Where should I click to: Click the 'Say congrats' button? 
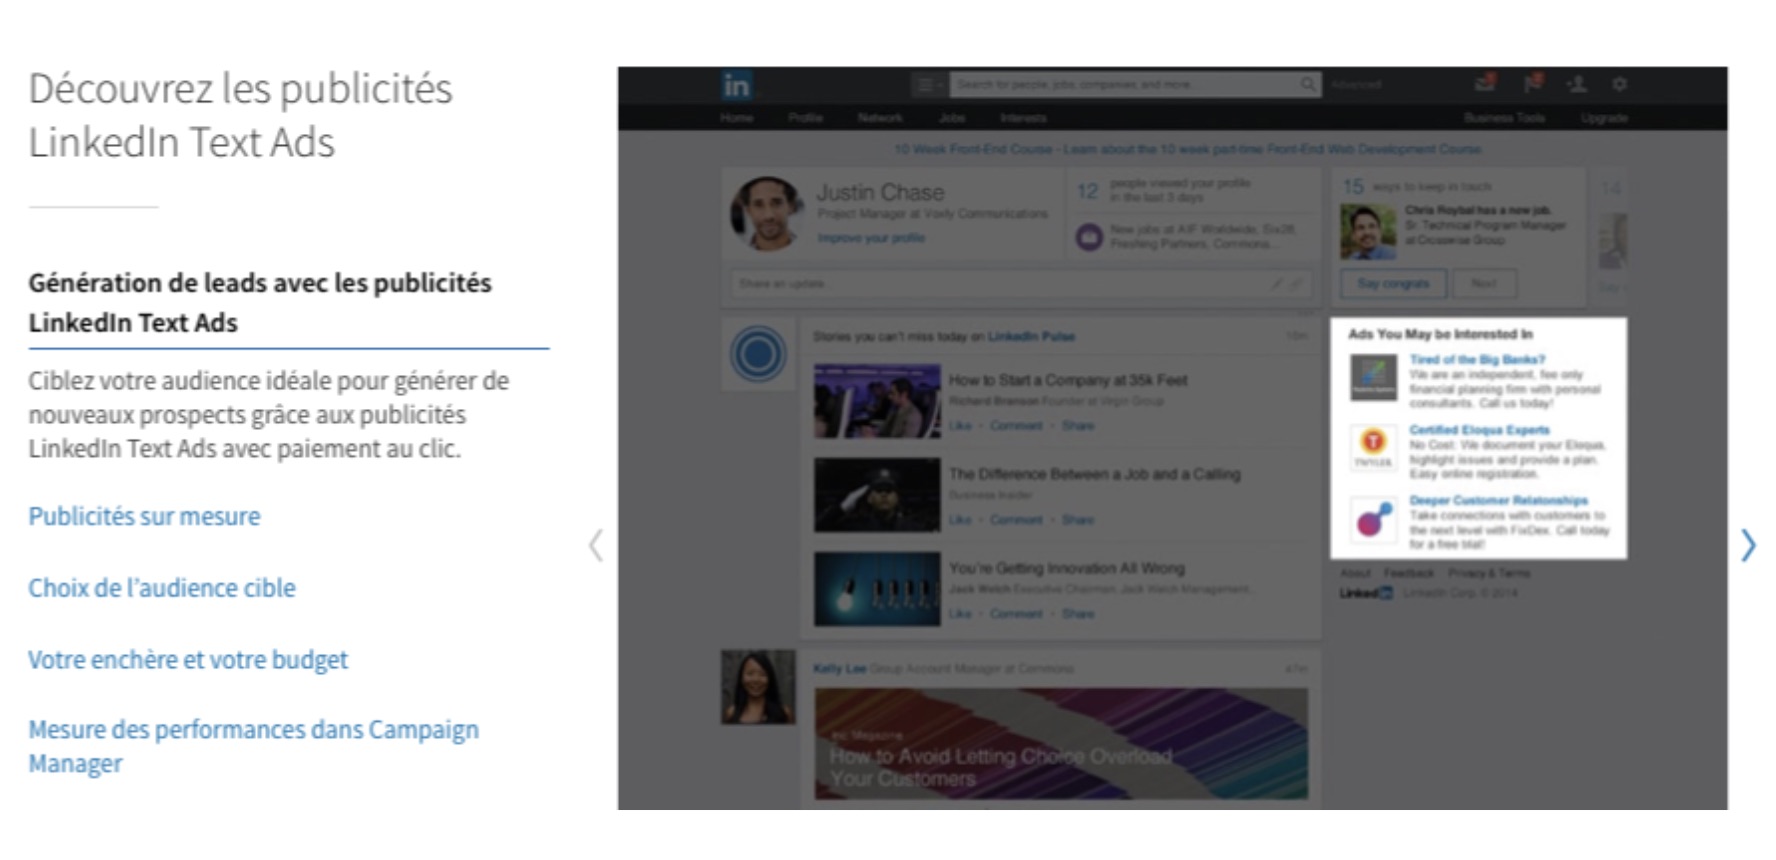(x=1393, y=284)
